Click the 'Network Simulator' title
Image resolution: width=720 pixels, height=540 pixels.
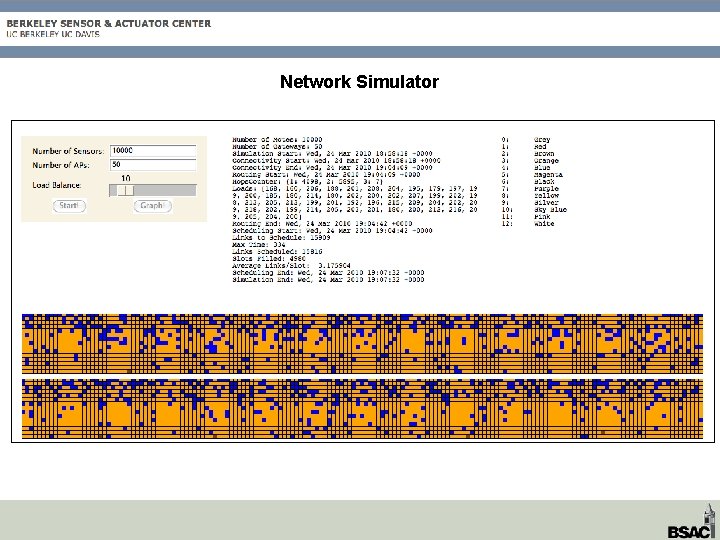tap(359, 82)
